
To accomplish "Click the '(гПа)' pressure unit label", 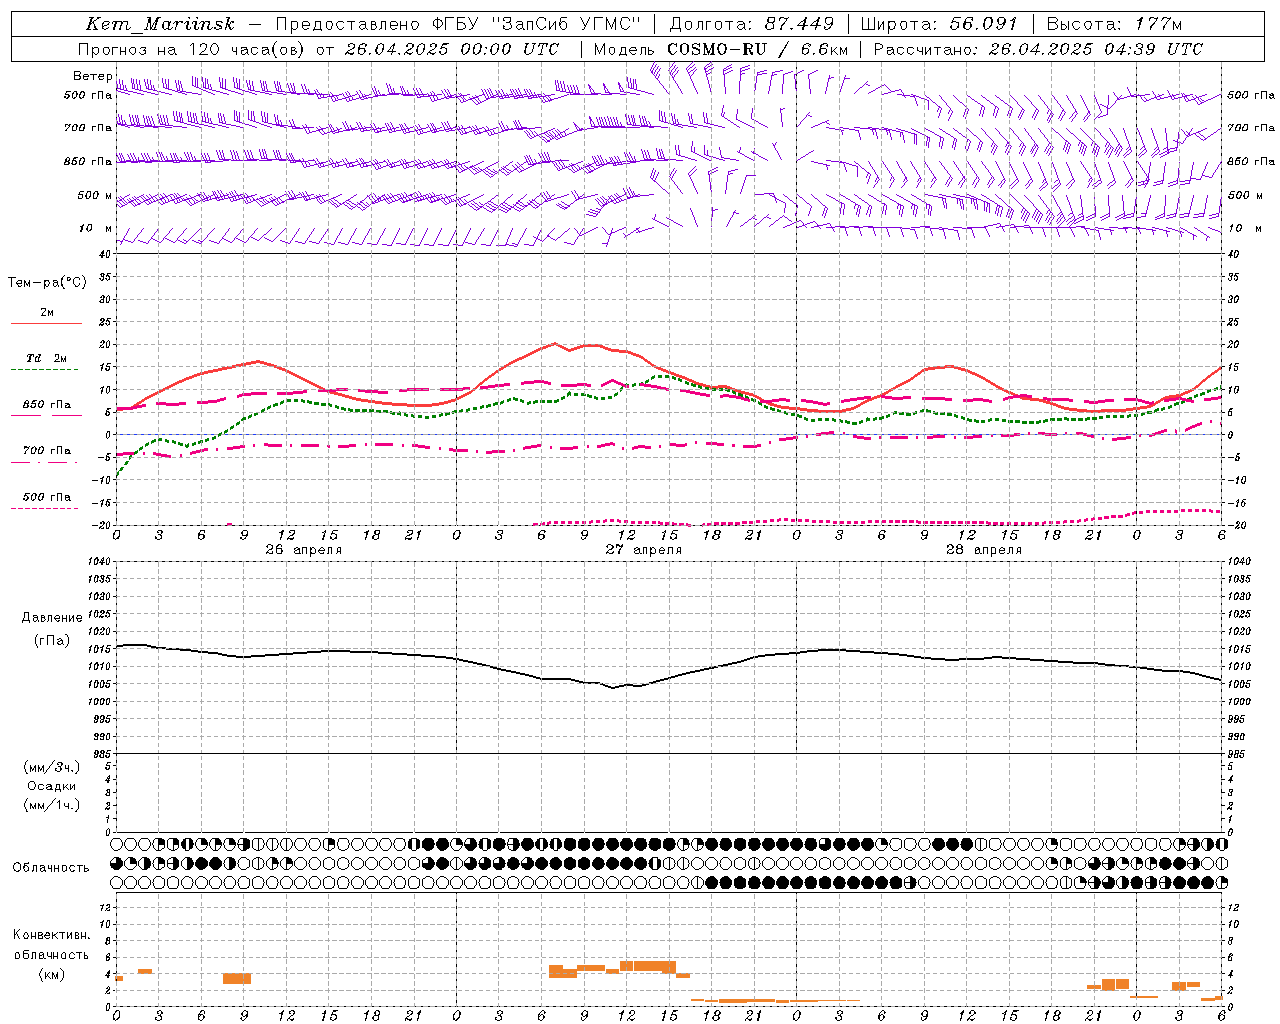I will [50, 640].
